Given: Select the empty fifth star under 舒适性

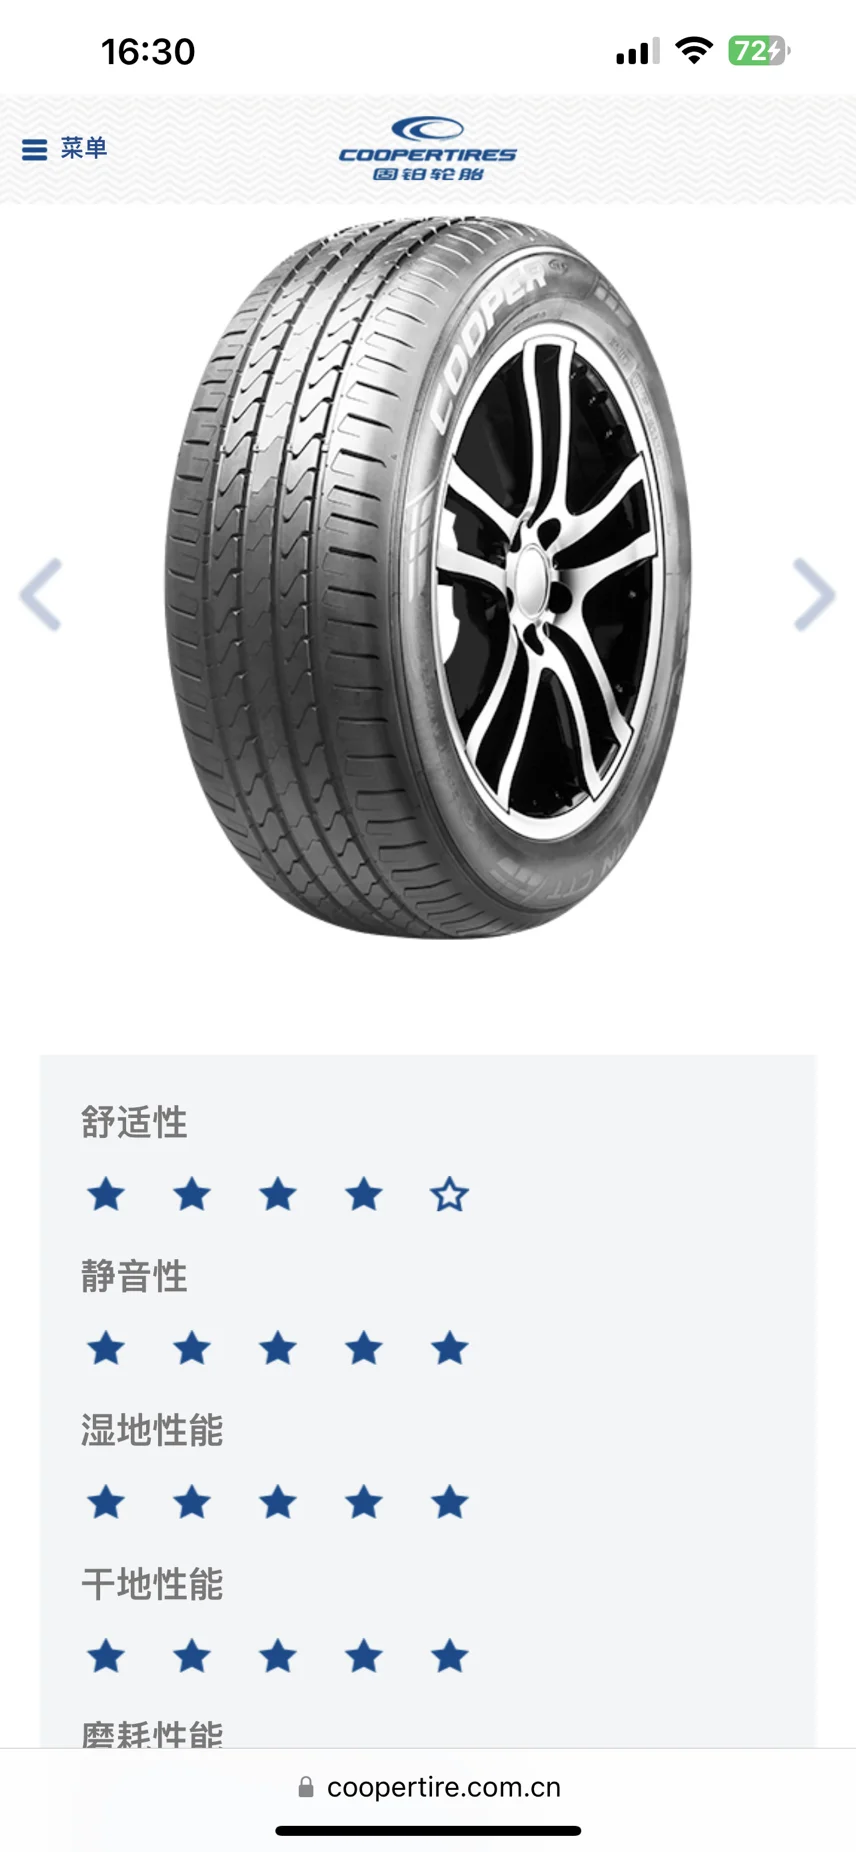Looking at the screenshot, I should click(x=450, y=1194).
